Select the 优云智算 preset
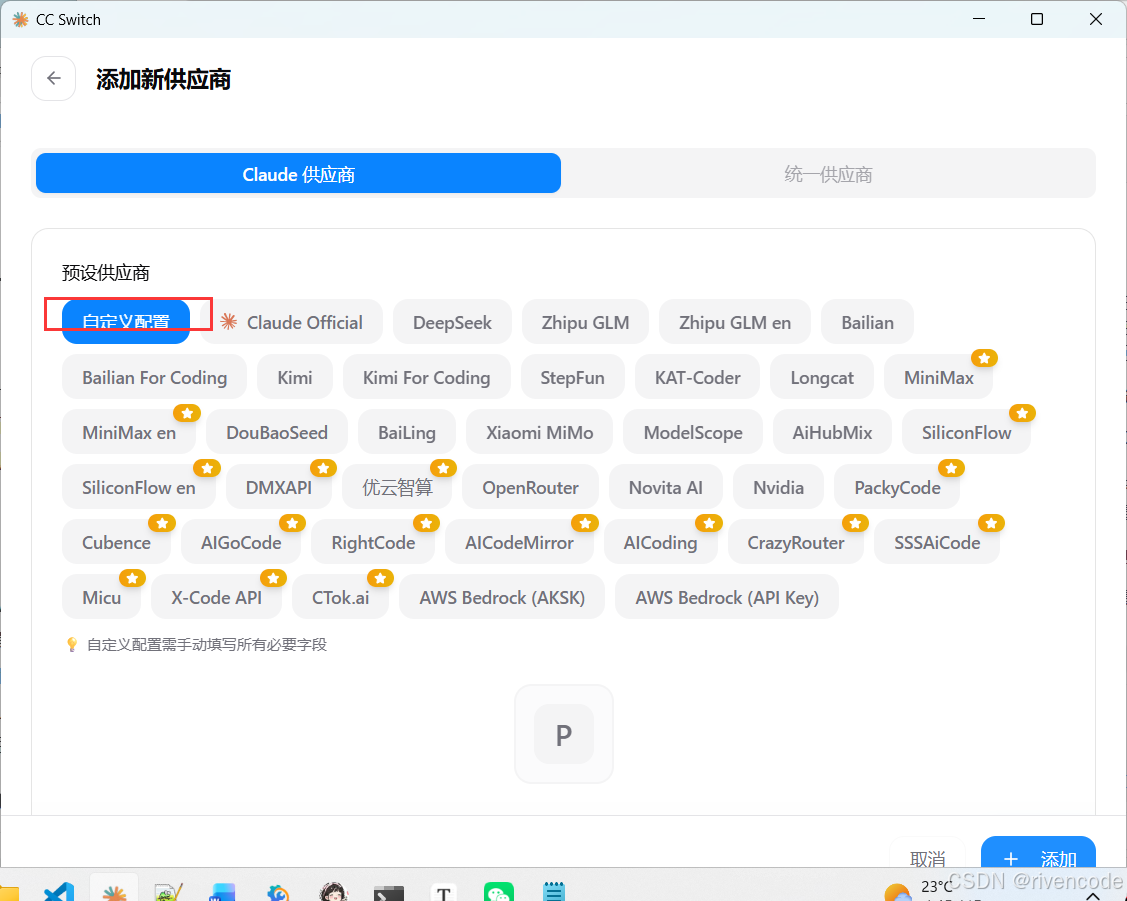This screenshot has height=901, width=1127. [x=397, y=487]
